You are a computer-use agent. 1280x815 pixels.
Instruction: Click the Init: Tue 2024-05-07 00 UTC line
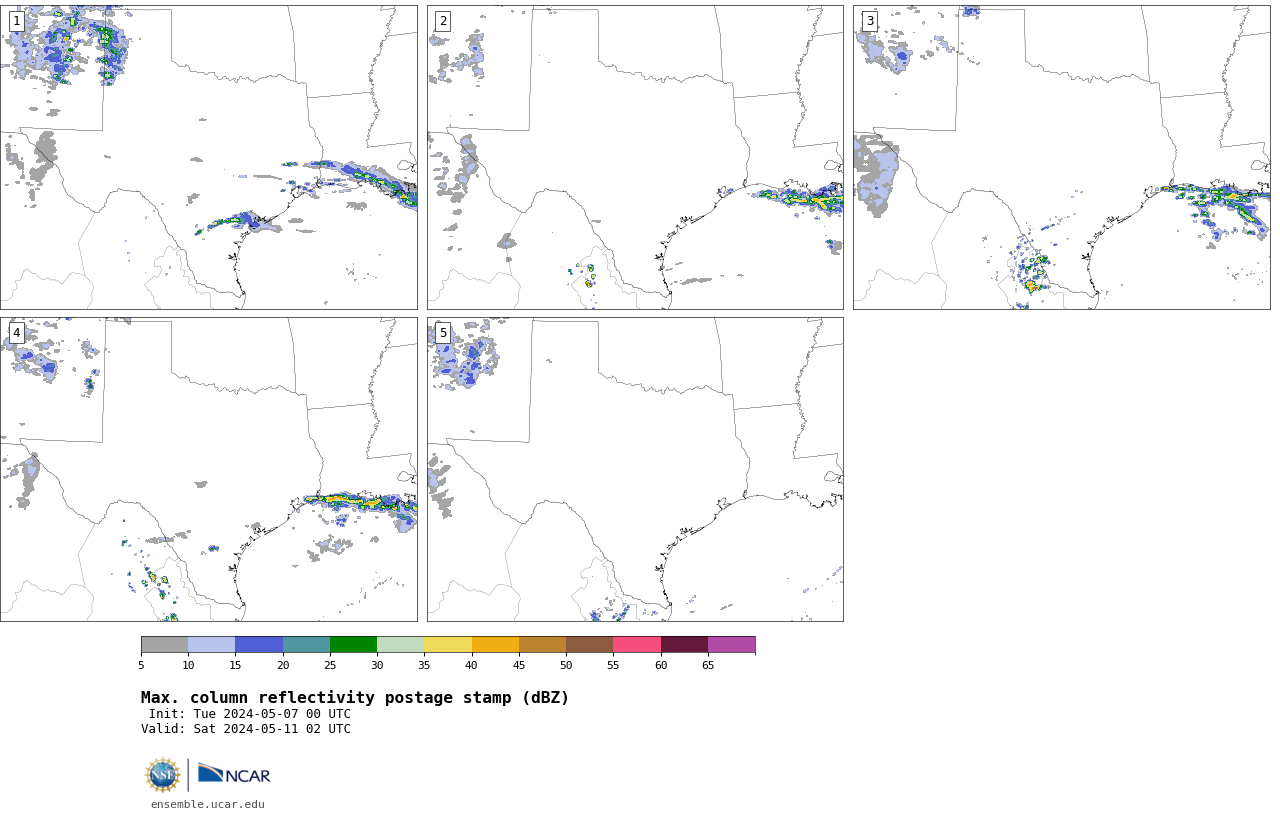tap(250, 714)
